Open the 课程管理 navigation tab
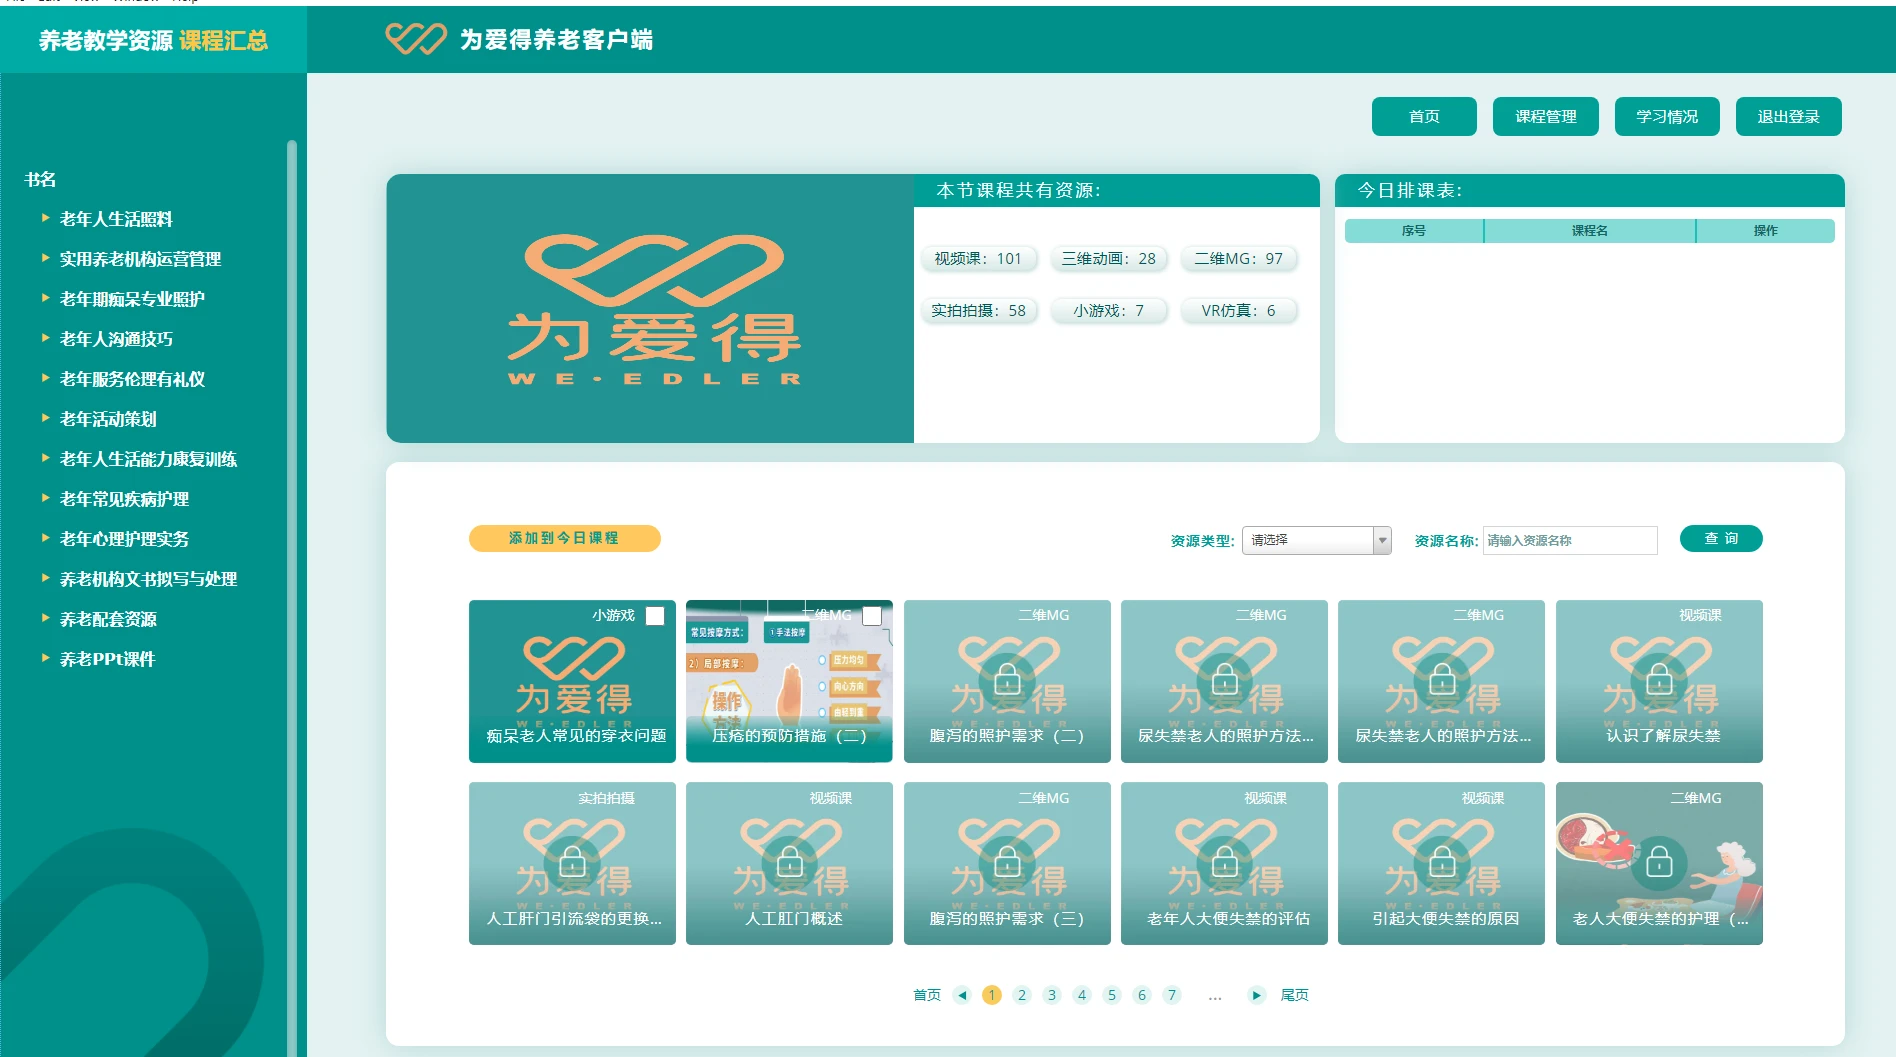 1546,116
